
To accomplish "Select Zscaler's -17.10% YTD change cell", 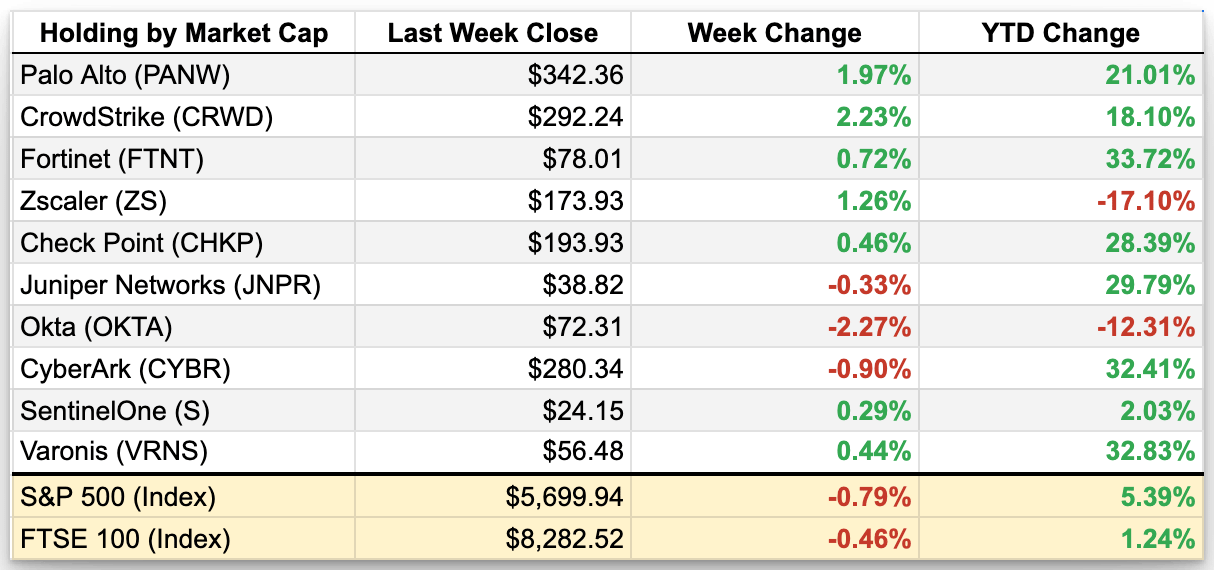I will (1148, 201).
